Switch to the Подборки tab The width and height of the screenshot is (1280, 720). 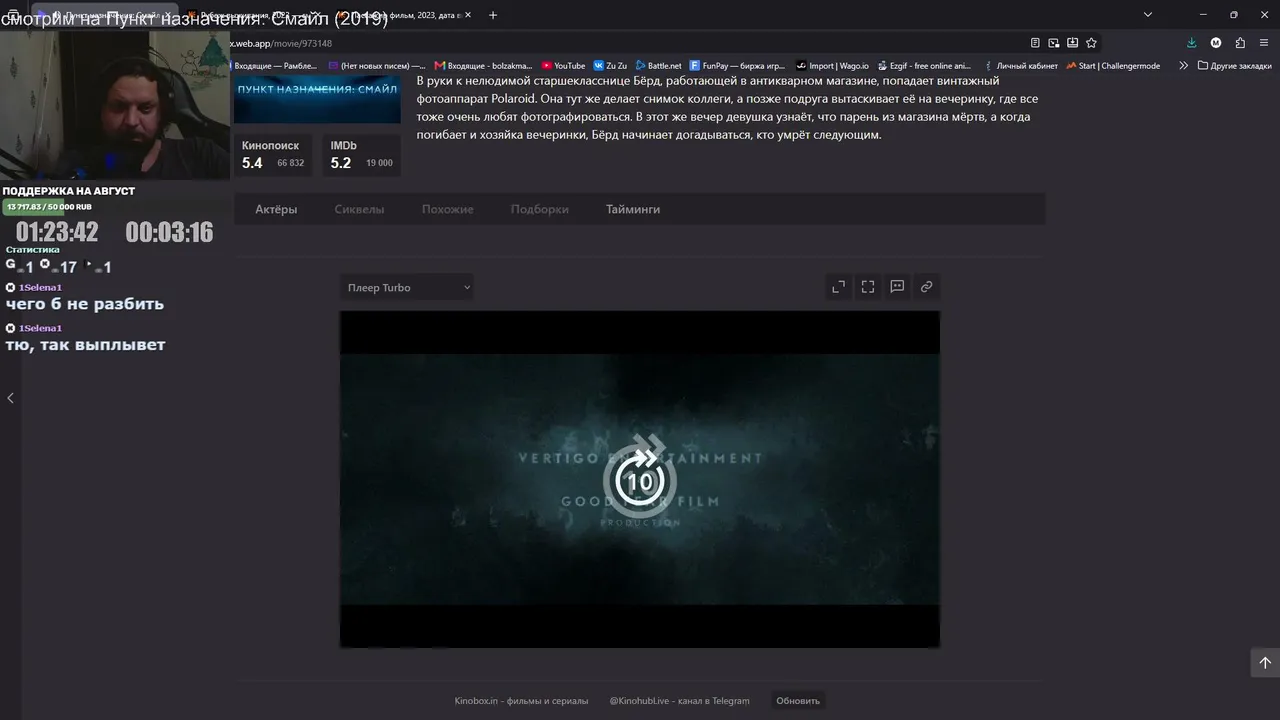tap(540, 209)
